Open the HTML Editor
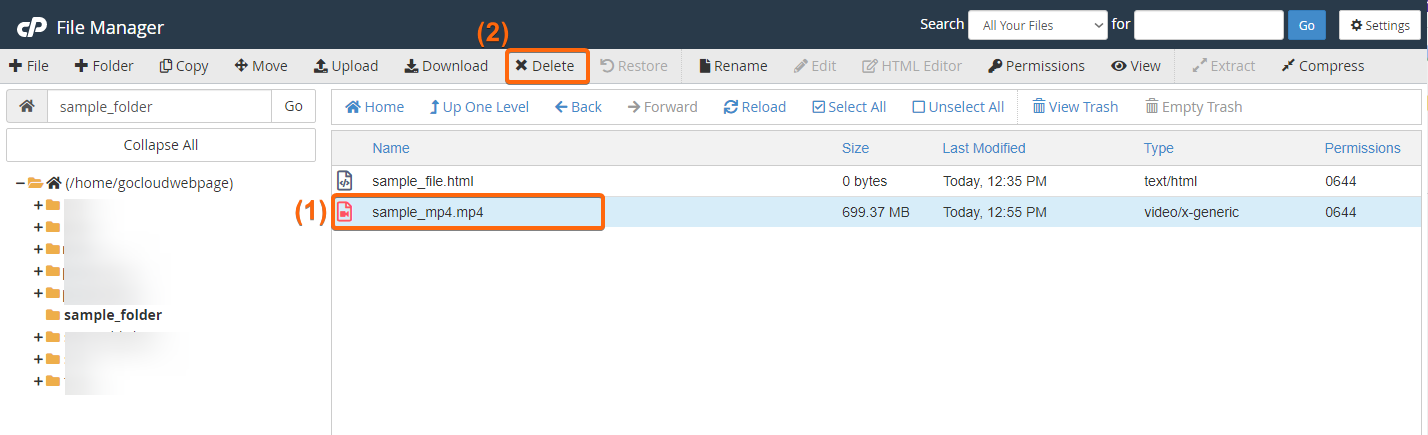Screen dimensions: 1428x435 point(912,66)
